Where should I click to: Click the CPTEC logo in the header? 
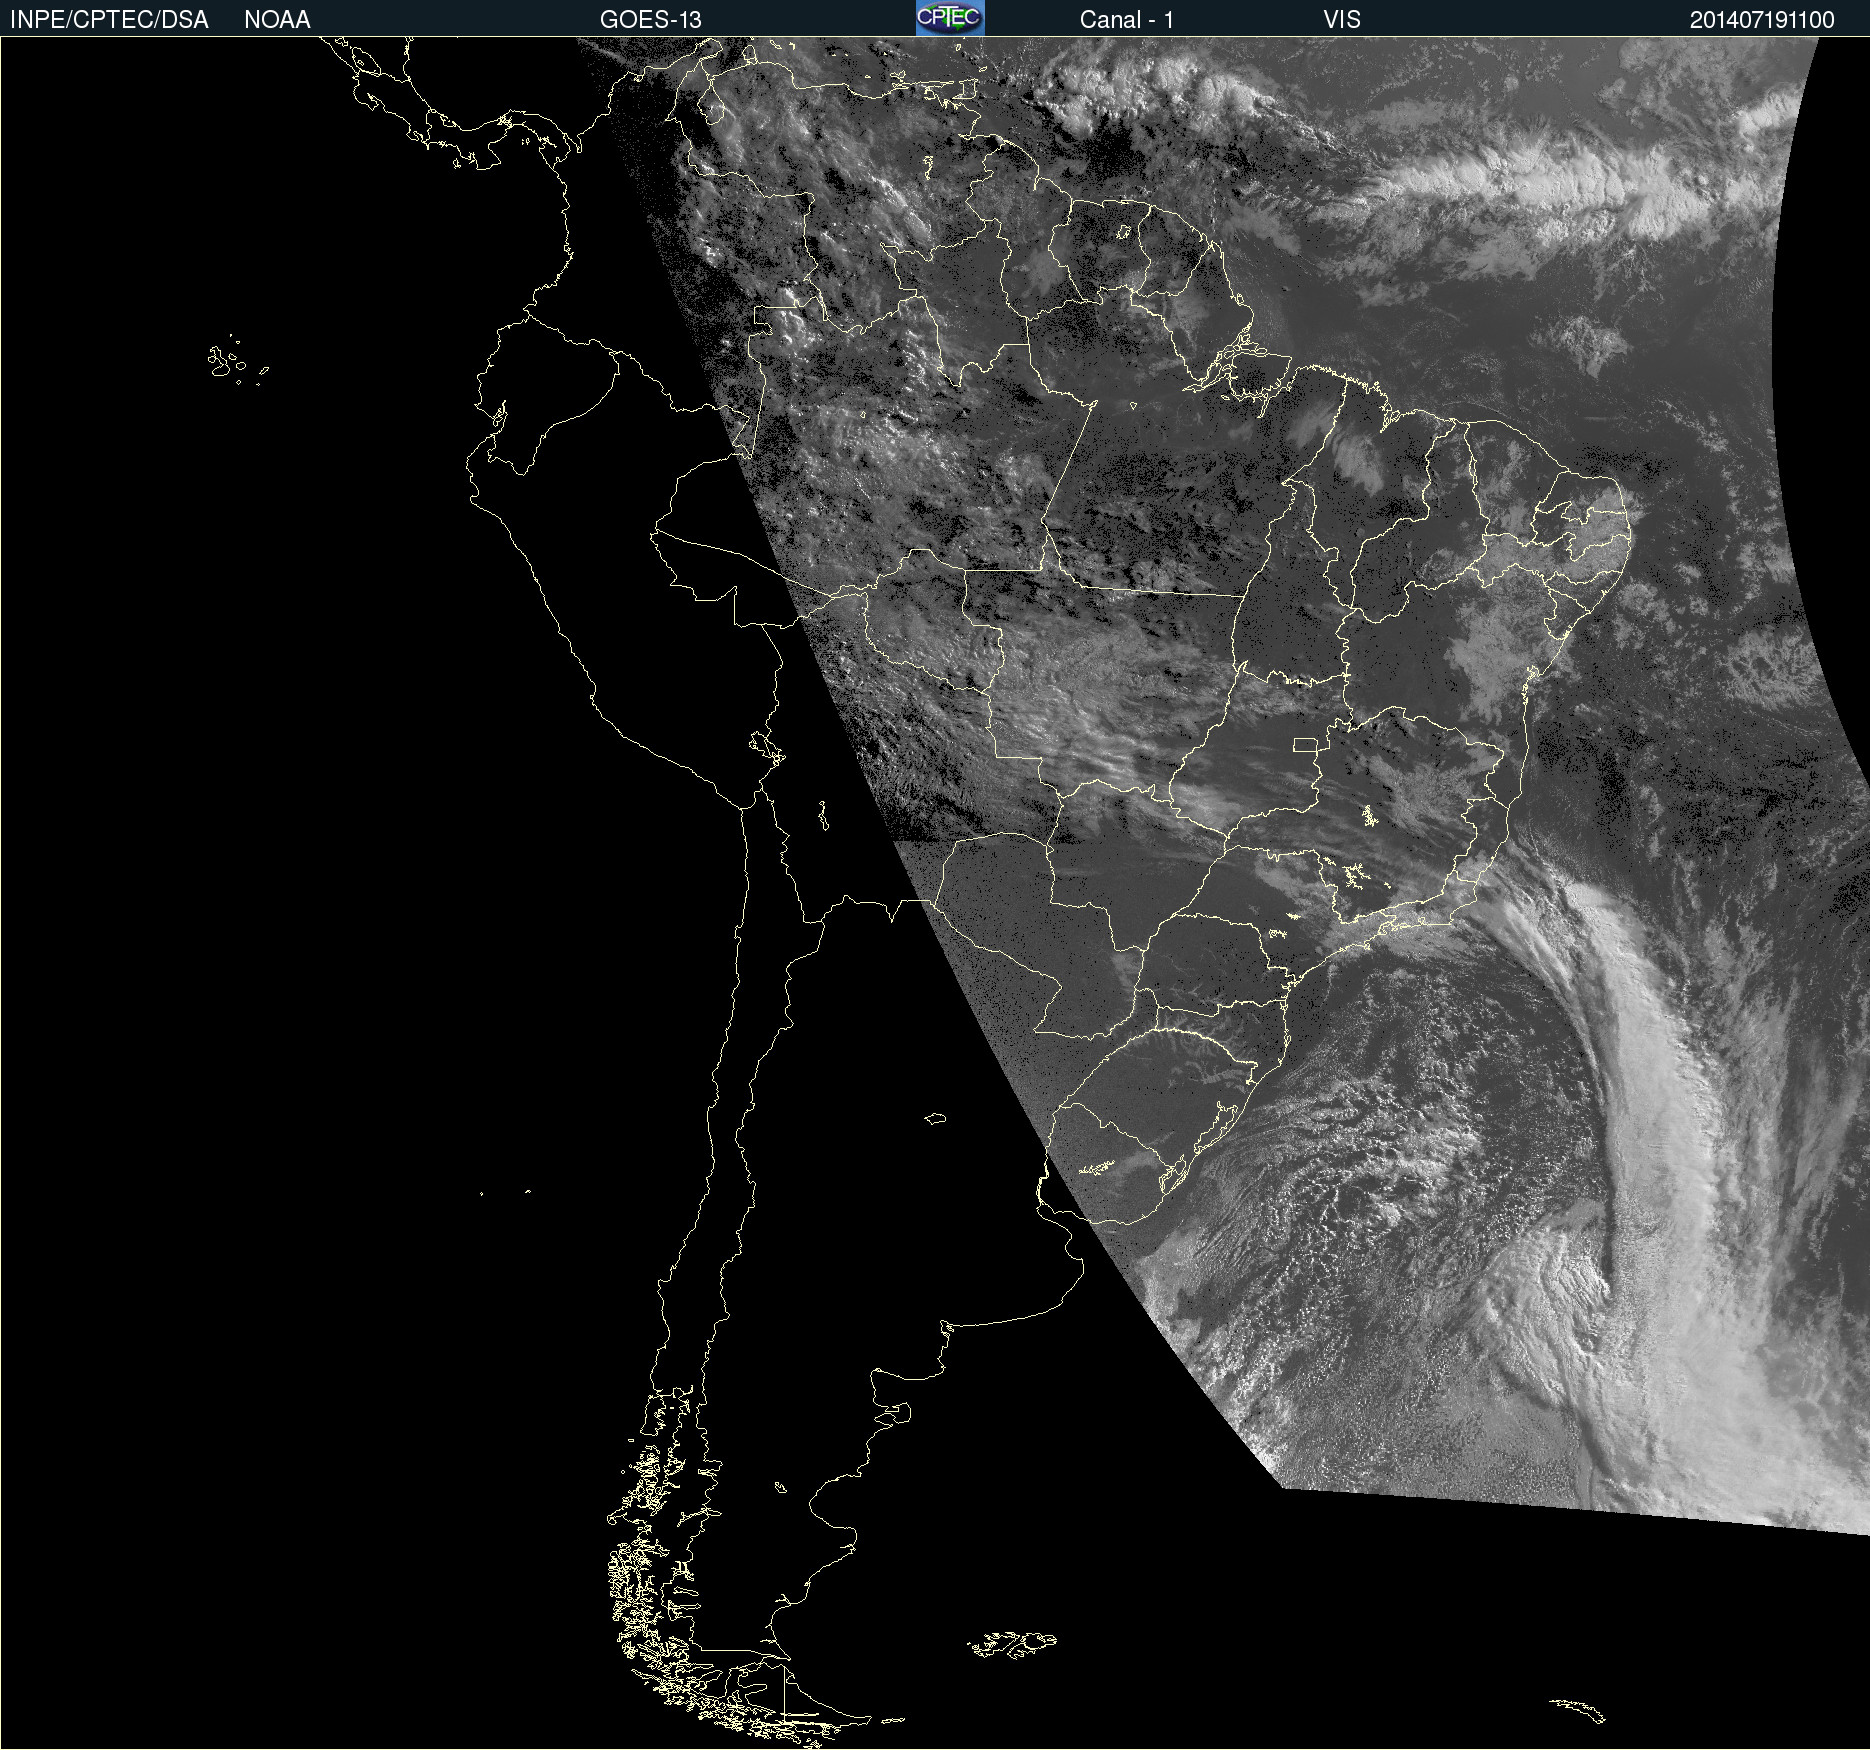pos(950,18)
